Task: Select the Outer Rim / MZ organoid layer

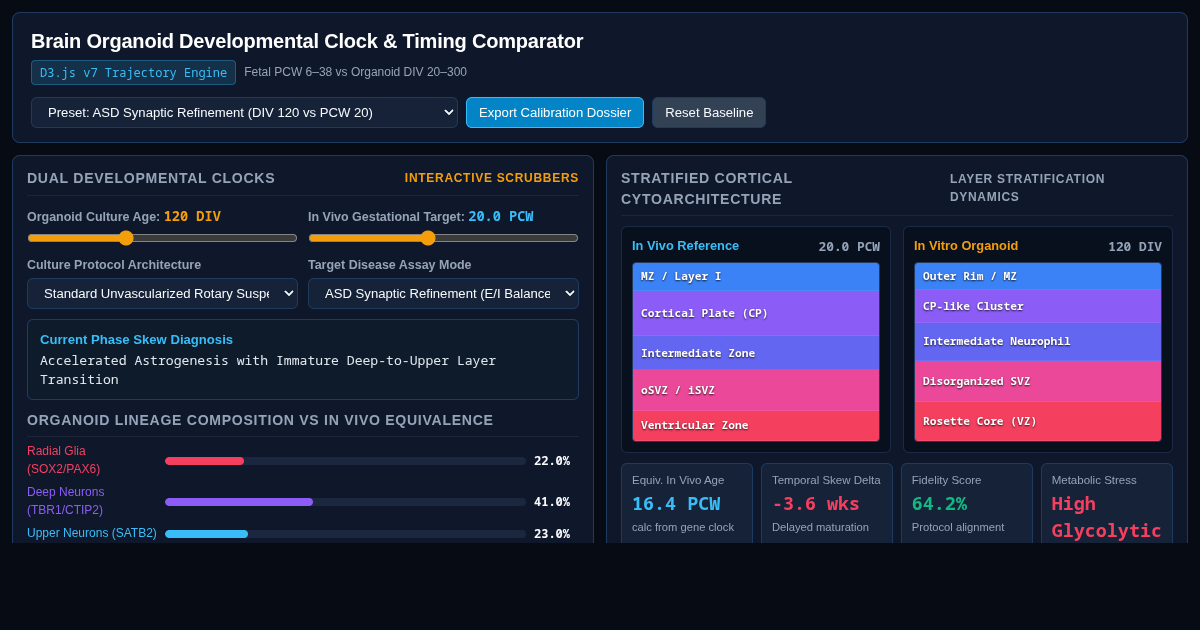Action: (x=1038, y=276)
